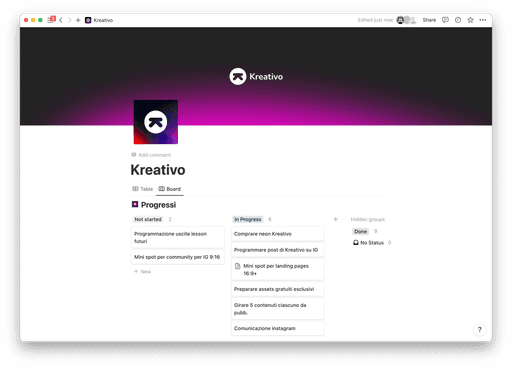Select the Board view tab
Image resolution: width=512 pixels, height=368 pixels.
[170, 189]
